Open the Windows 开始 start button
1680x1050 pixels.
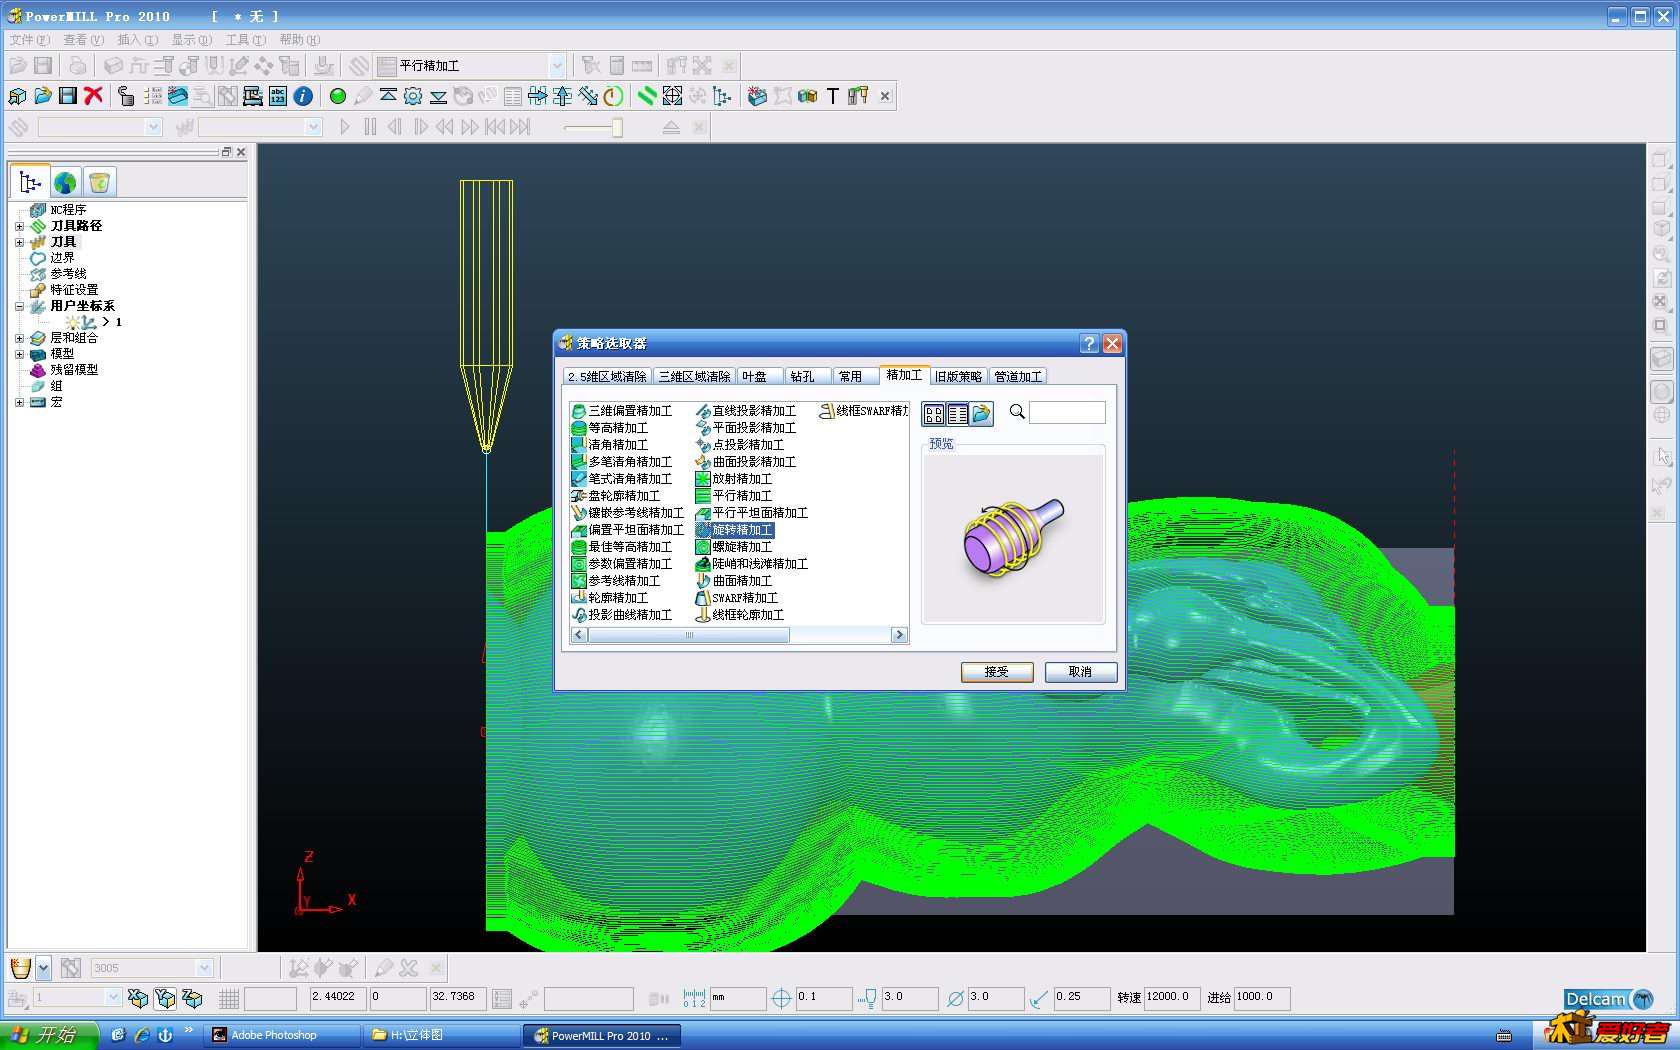(x=49, y=1035)
